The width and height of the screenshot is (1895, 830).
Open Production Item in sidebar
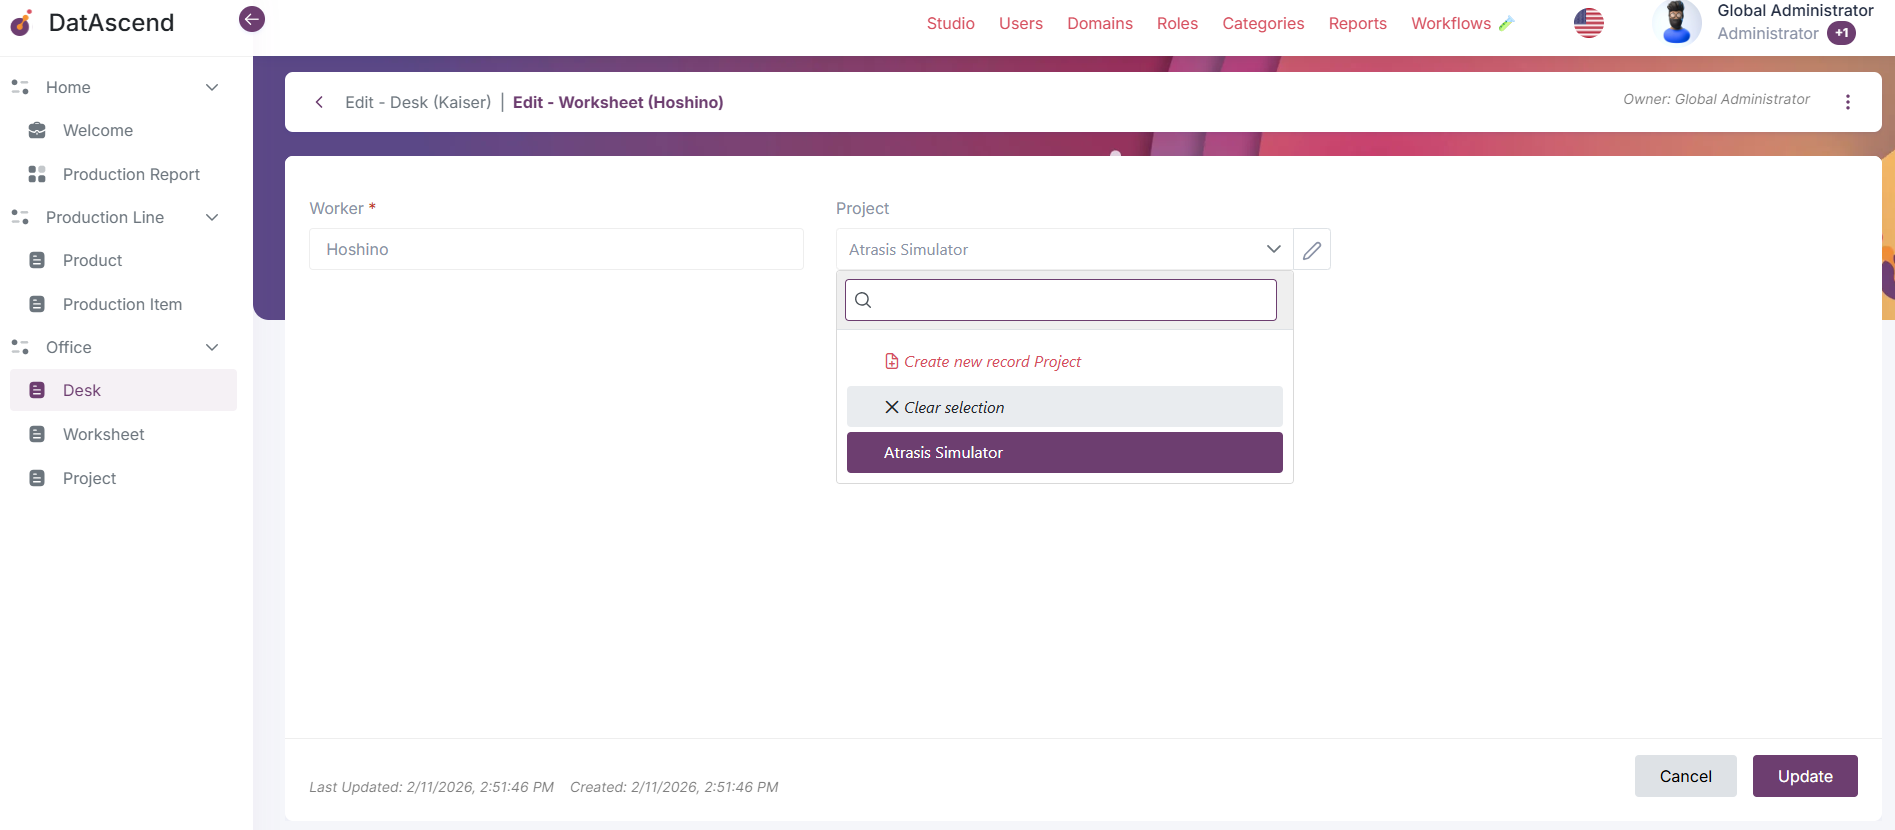point(122,304)
